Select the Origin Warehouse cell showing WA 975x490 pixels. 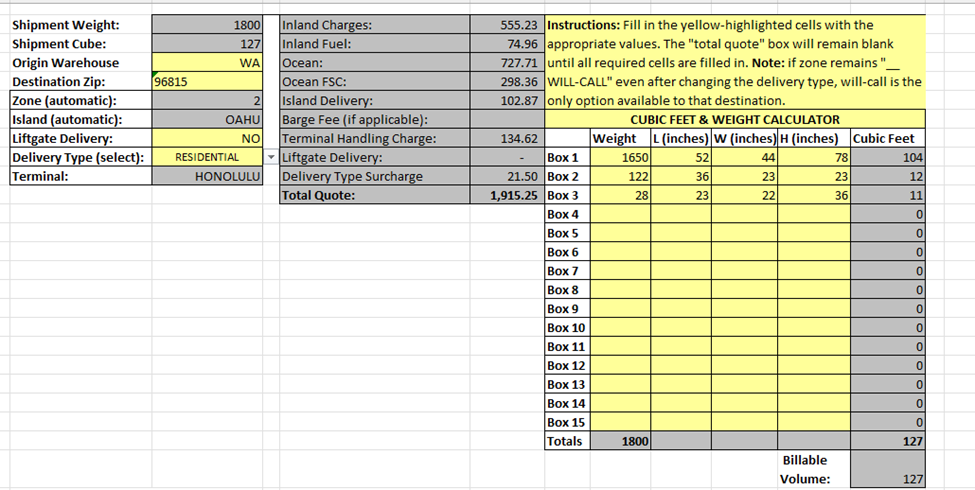click(x=207, y=62)
